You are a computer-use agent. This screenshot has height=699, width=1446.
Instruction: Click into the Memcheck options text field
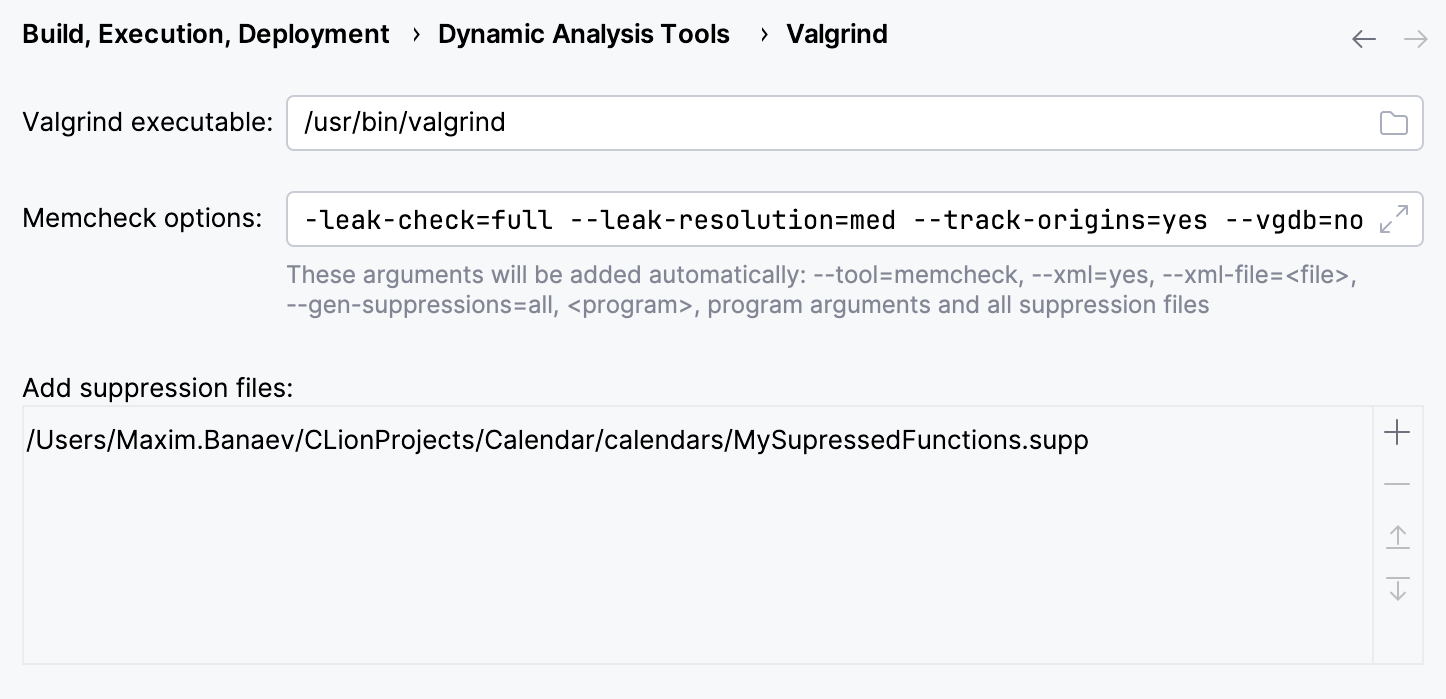click(x=830, y=219)
